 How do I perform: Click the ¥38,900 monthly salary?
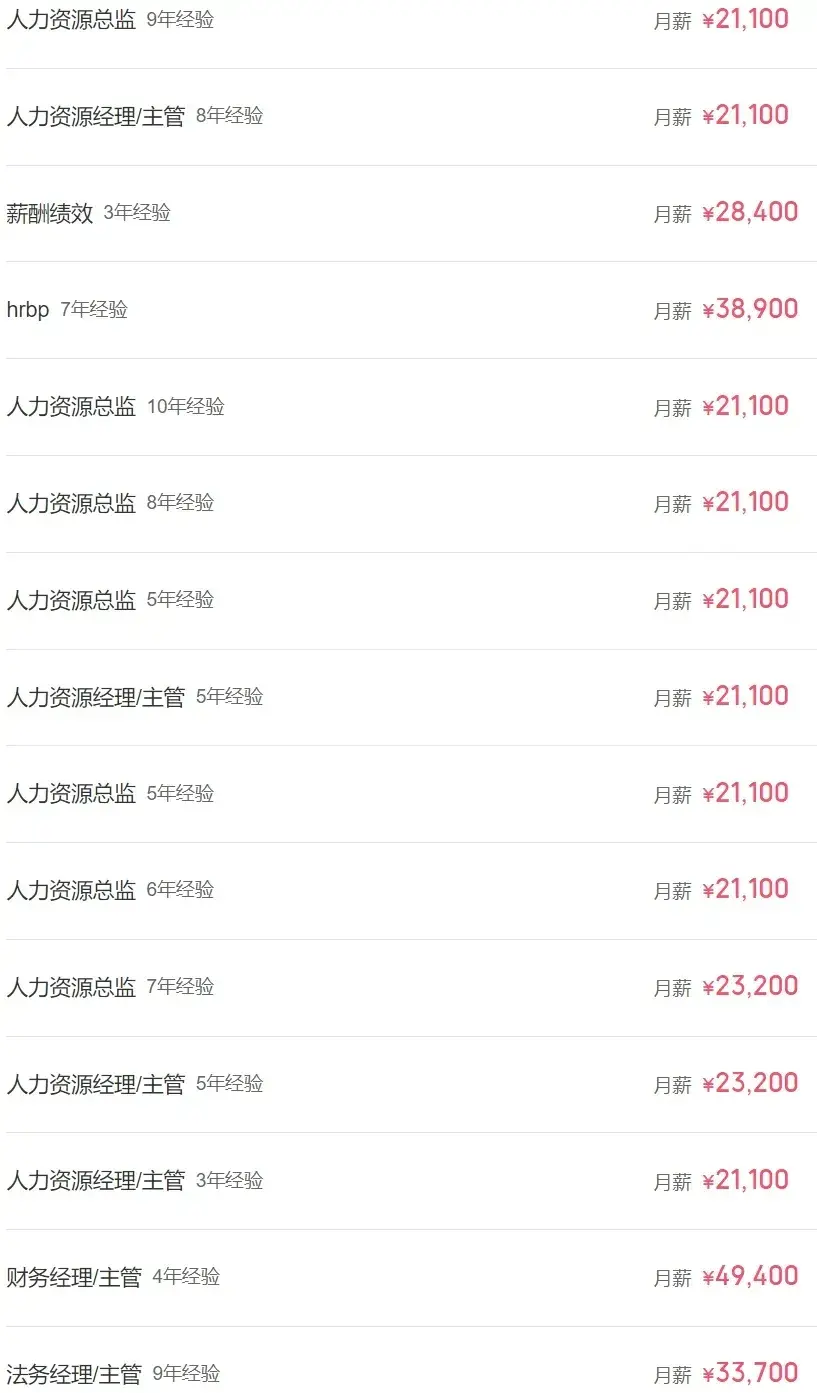[750, 309]
